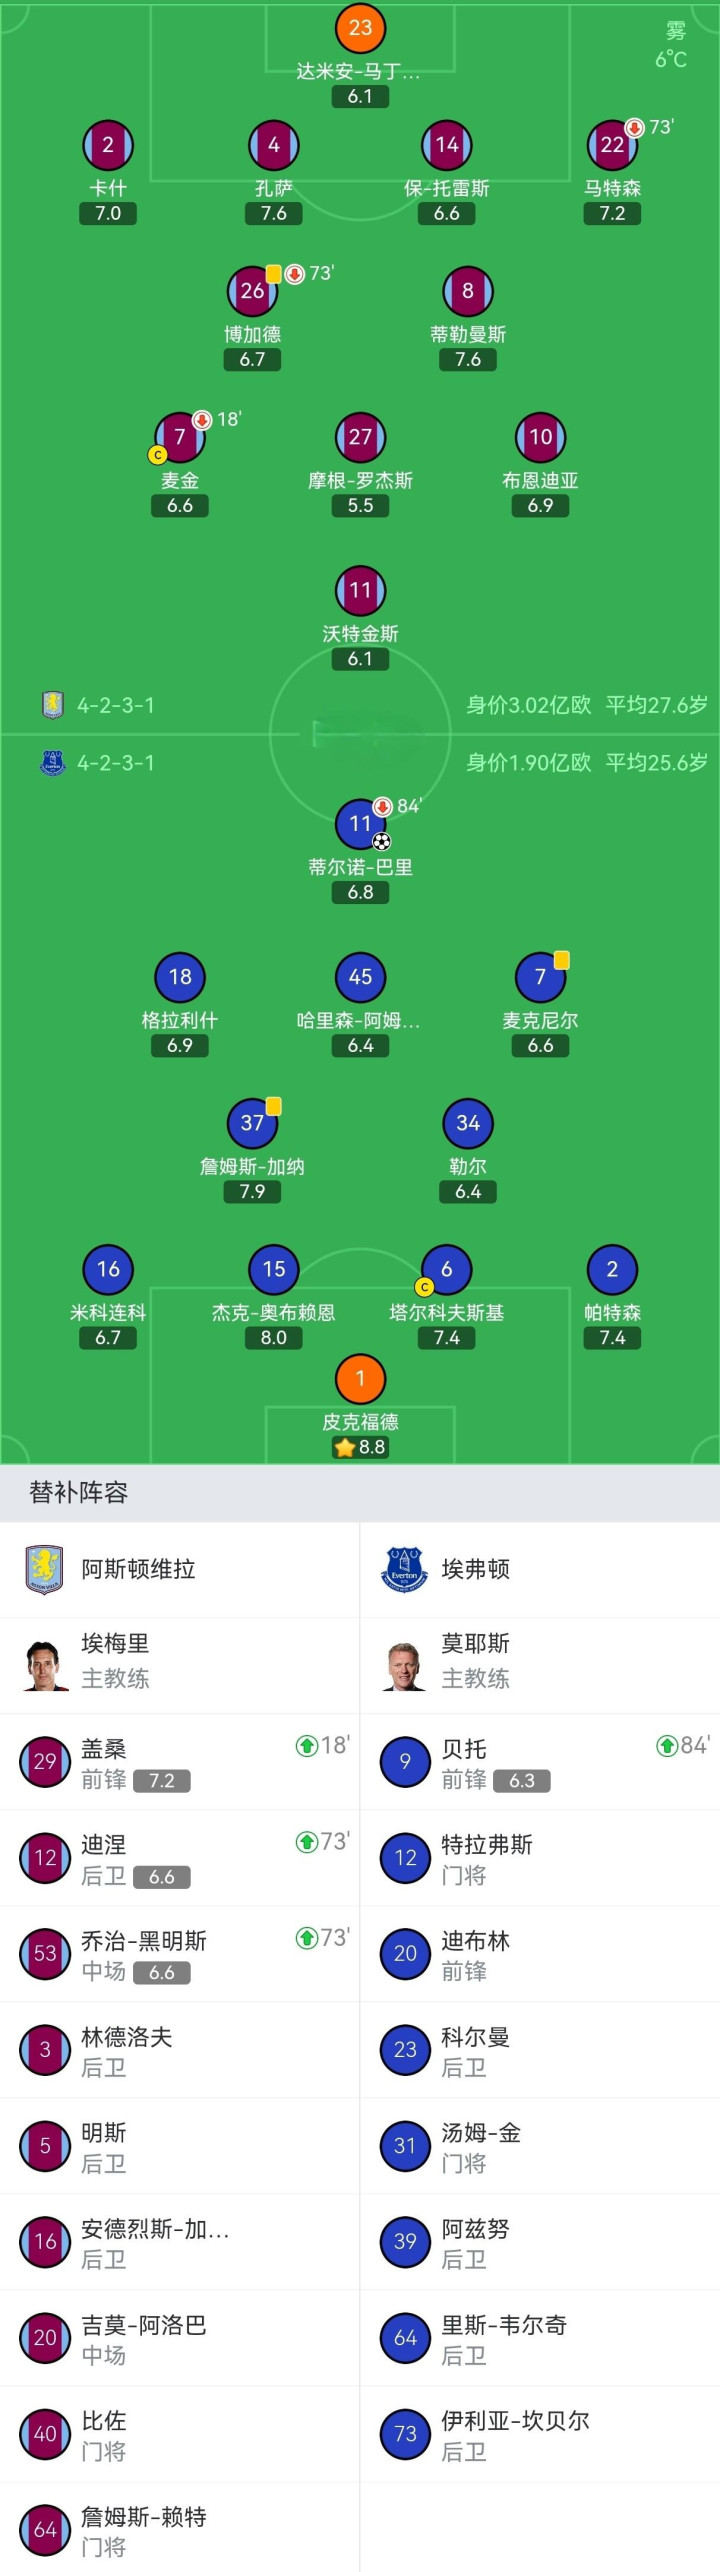Click Everton crest beside bottom formation
The height and width of the screenshot is (2572, 720).
point(53,763)
